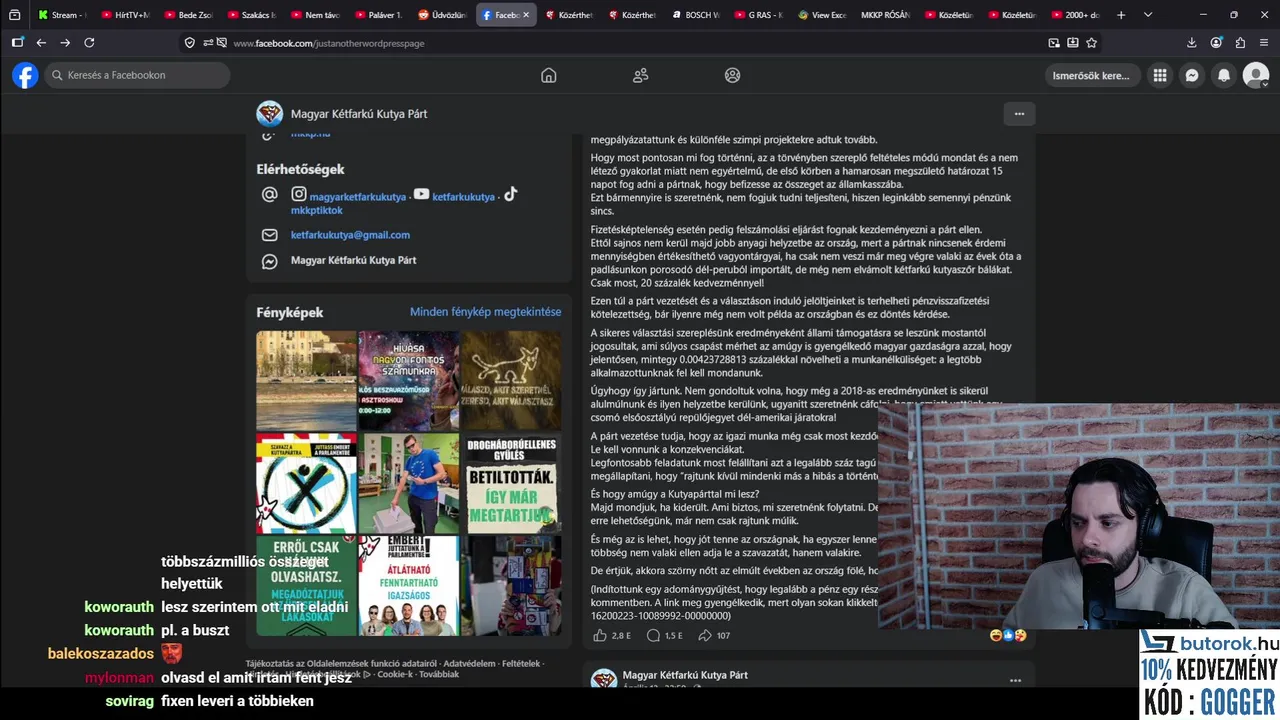Click the install/save page icon beside the star
Image resolution: width=1280 pixels, height=720 pixels.
point(1073,43)
